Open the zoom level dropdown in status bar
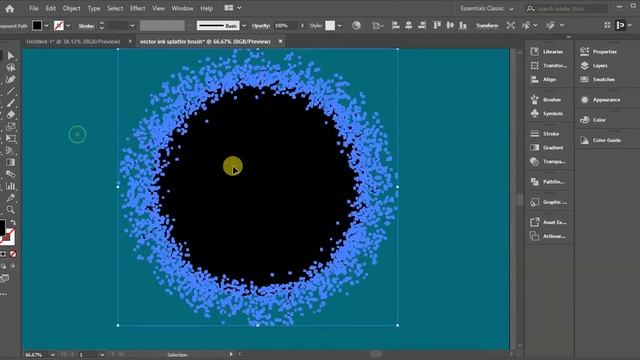 [x=53, y=355]
